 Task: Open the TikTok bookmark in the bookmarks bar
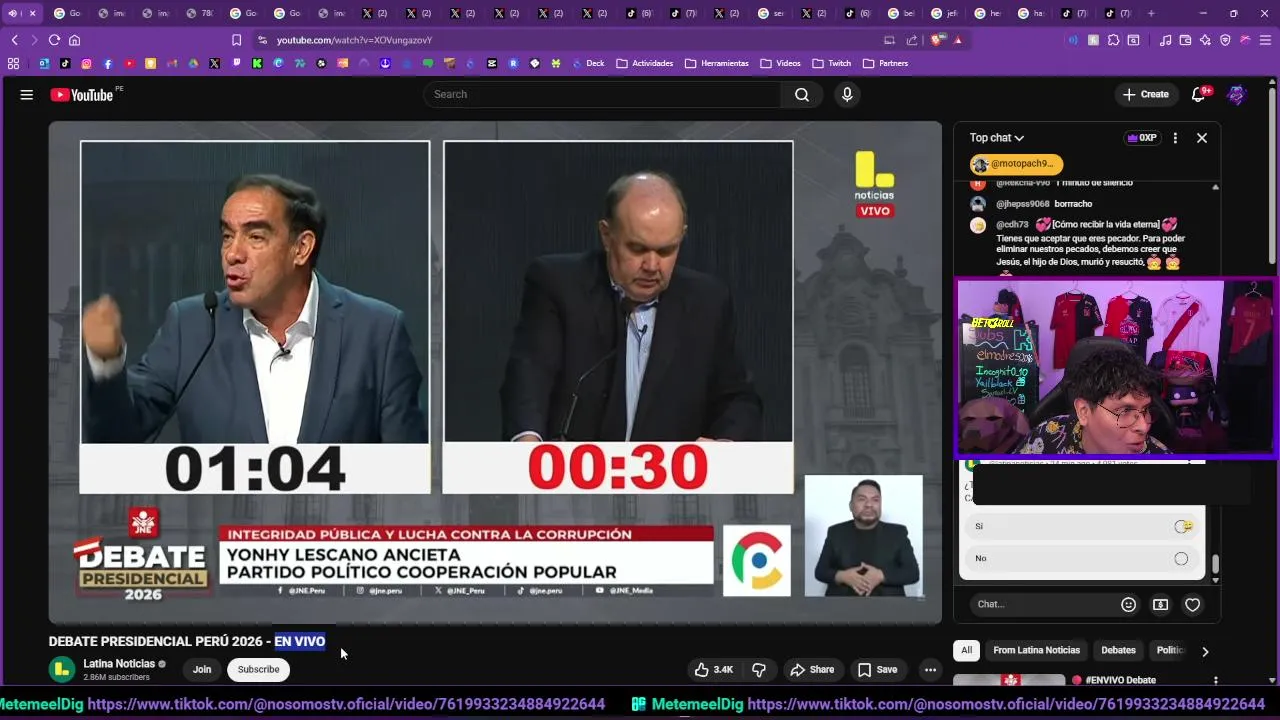65,63
